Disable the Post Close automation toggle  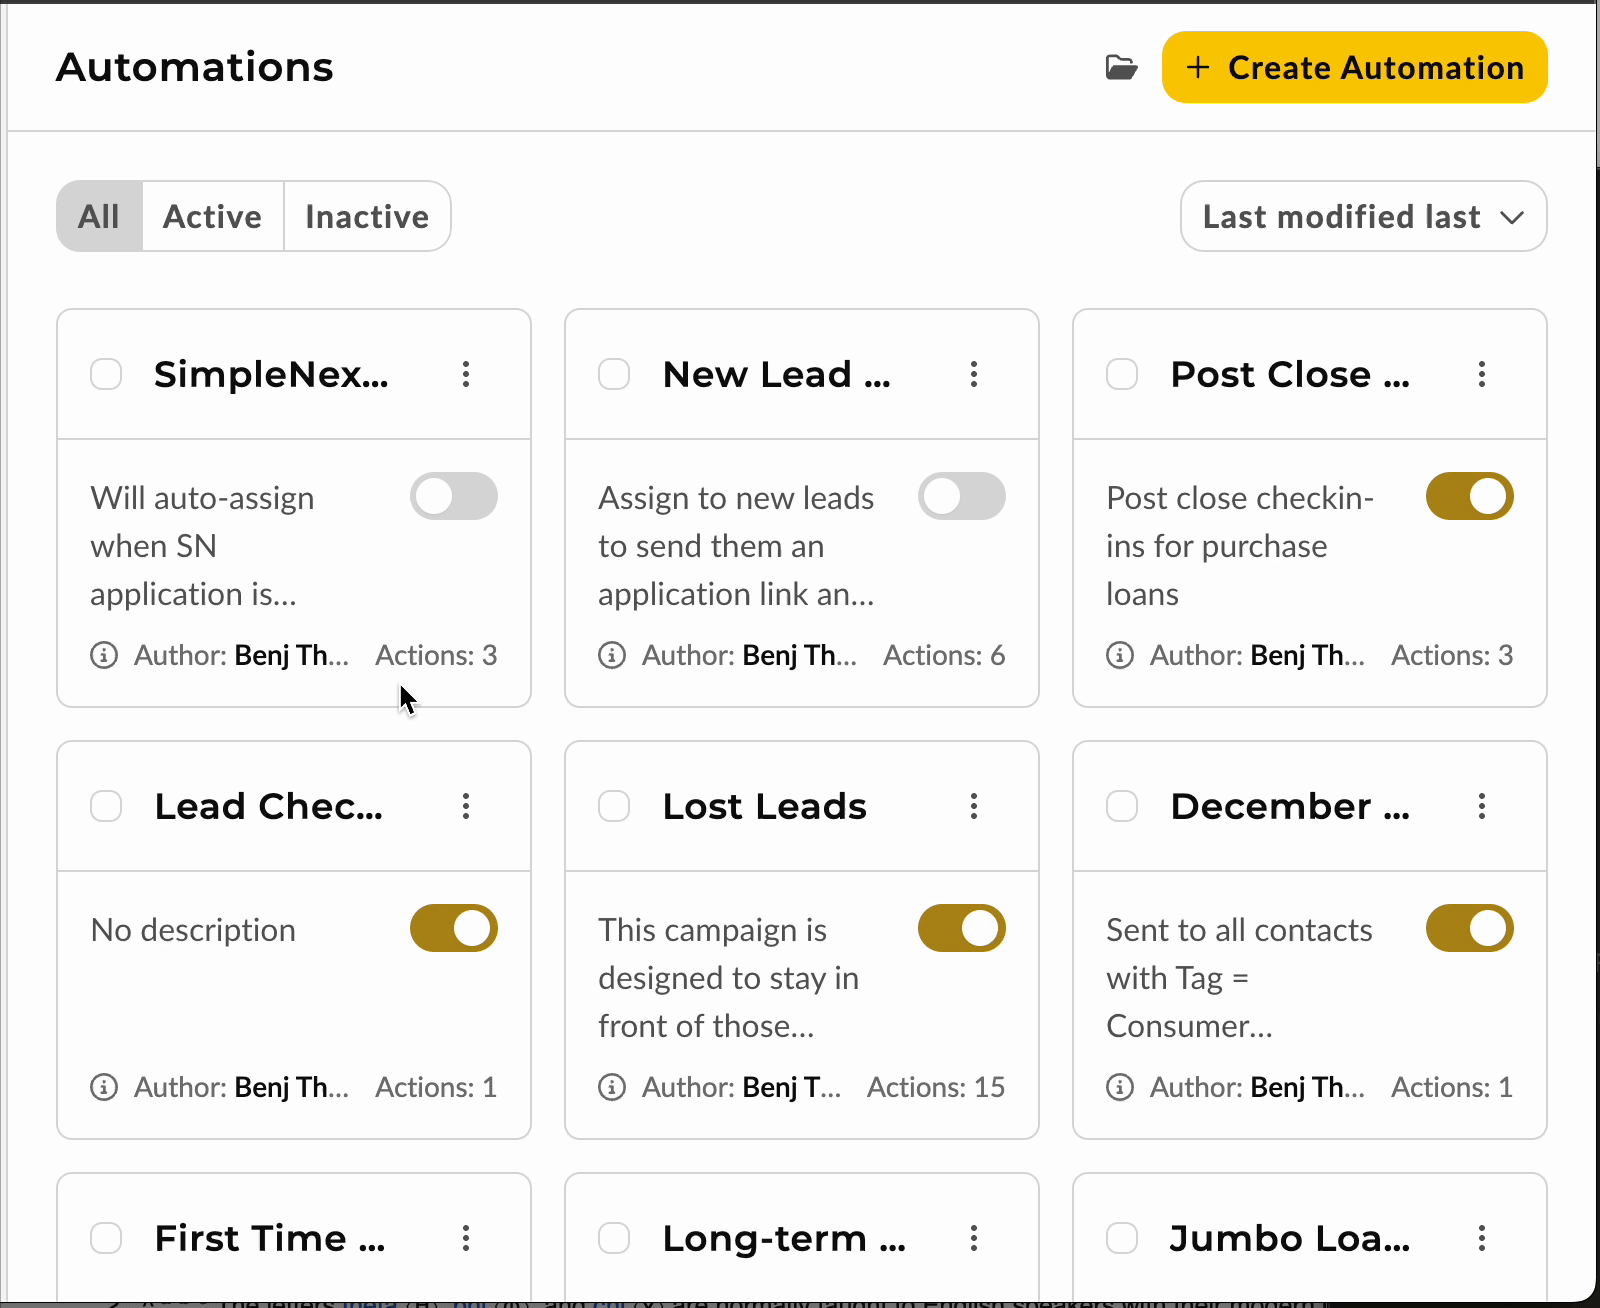point(1470,496)
